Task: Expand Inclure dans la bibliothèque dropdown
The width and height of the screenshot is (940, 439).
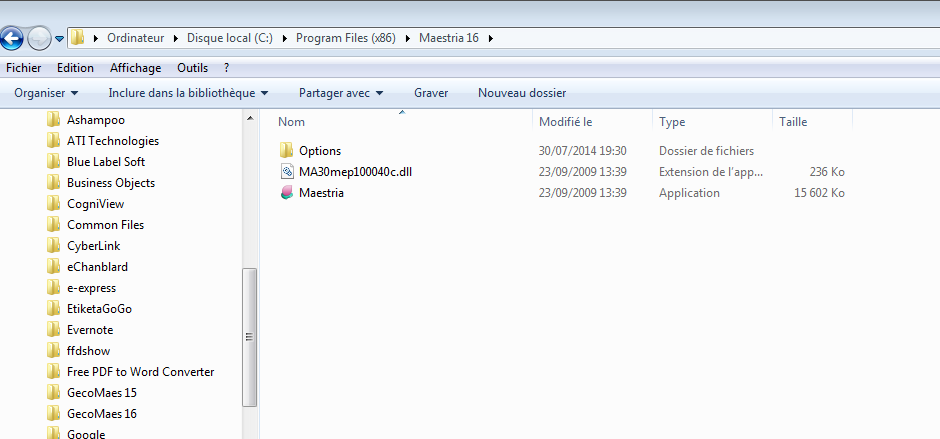Action: click(x=188, y=93)
